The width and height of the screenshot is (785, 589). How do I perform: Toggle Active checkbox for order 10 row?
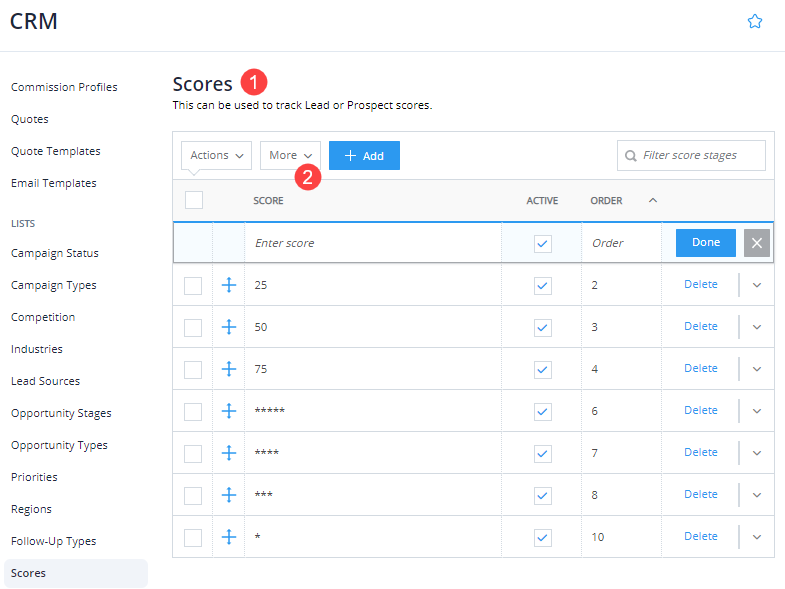(x=543, y=538)
